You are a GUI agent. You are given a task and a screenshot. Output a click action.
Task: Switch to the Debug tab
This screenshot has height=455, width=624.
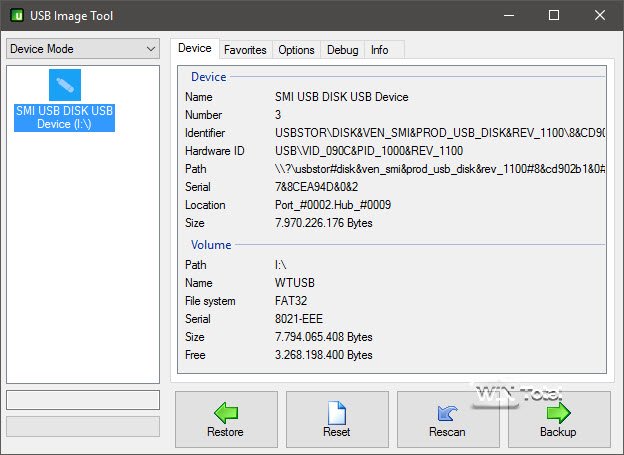point(342,50)
